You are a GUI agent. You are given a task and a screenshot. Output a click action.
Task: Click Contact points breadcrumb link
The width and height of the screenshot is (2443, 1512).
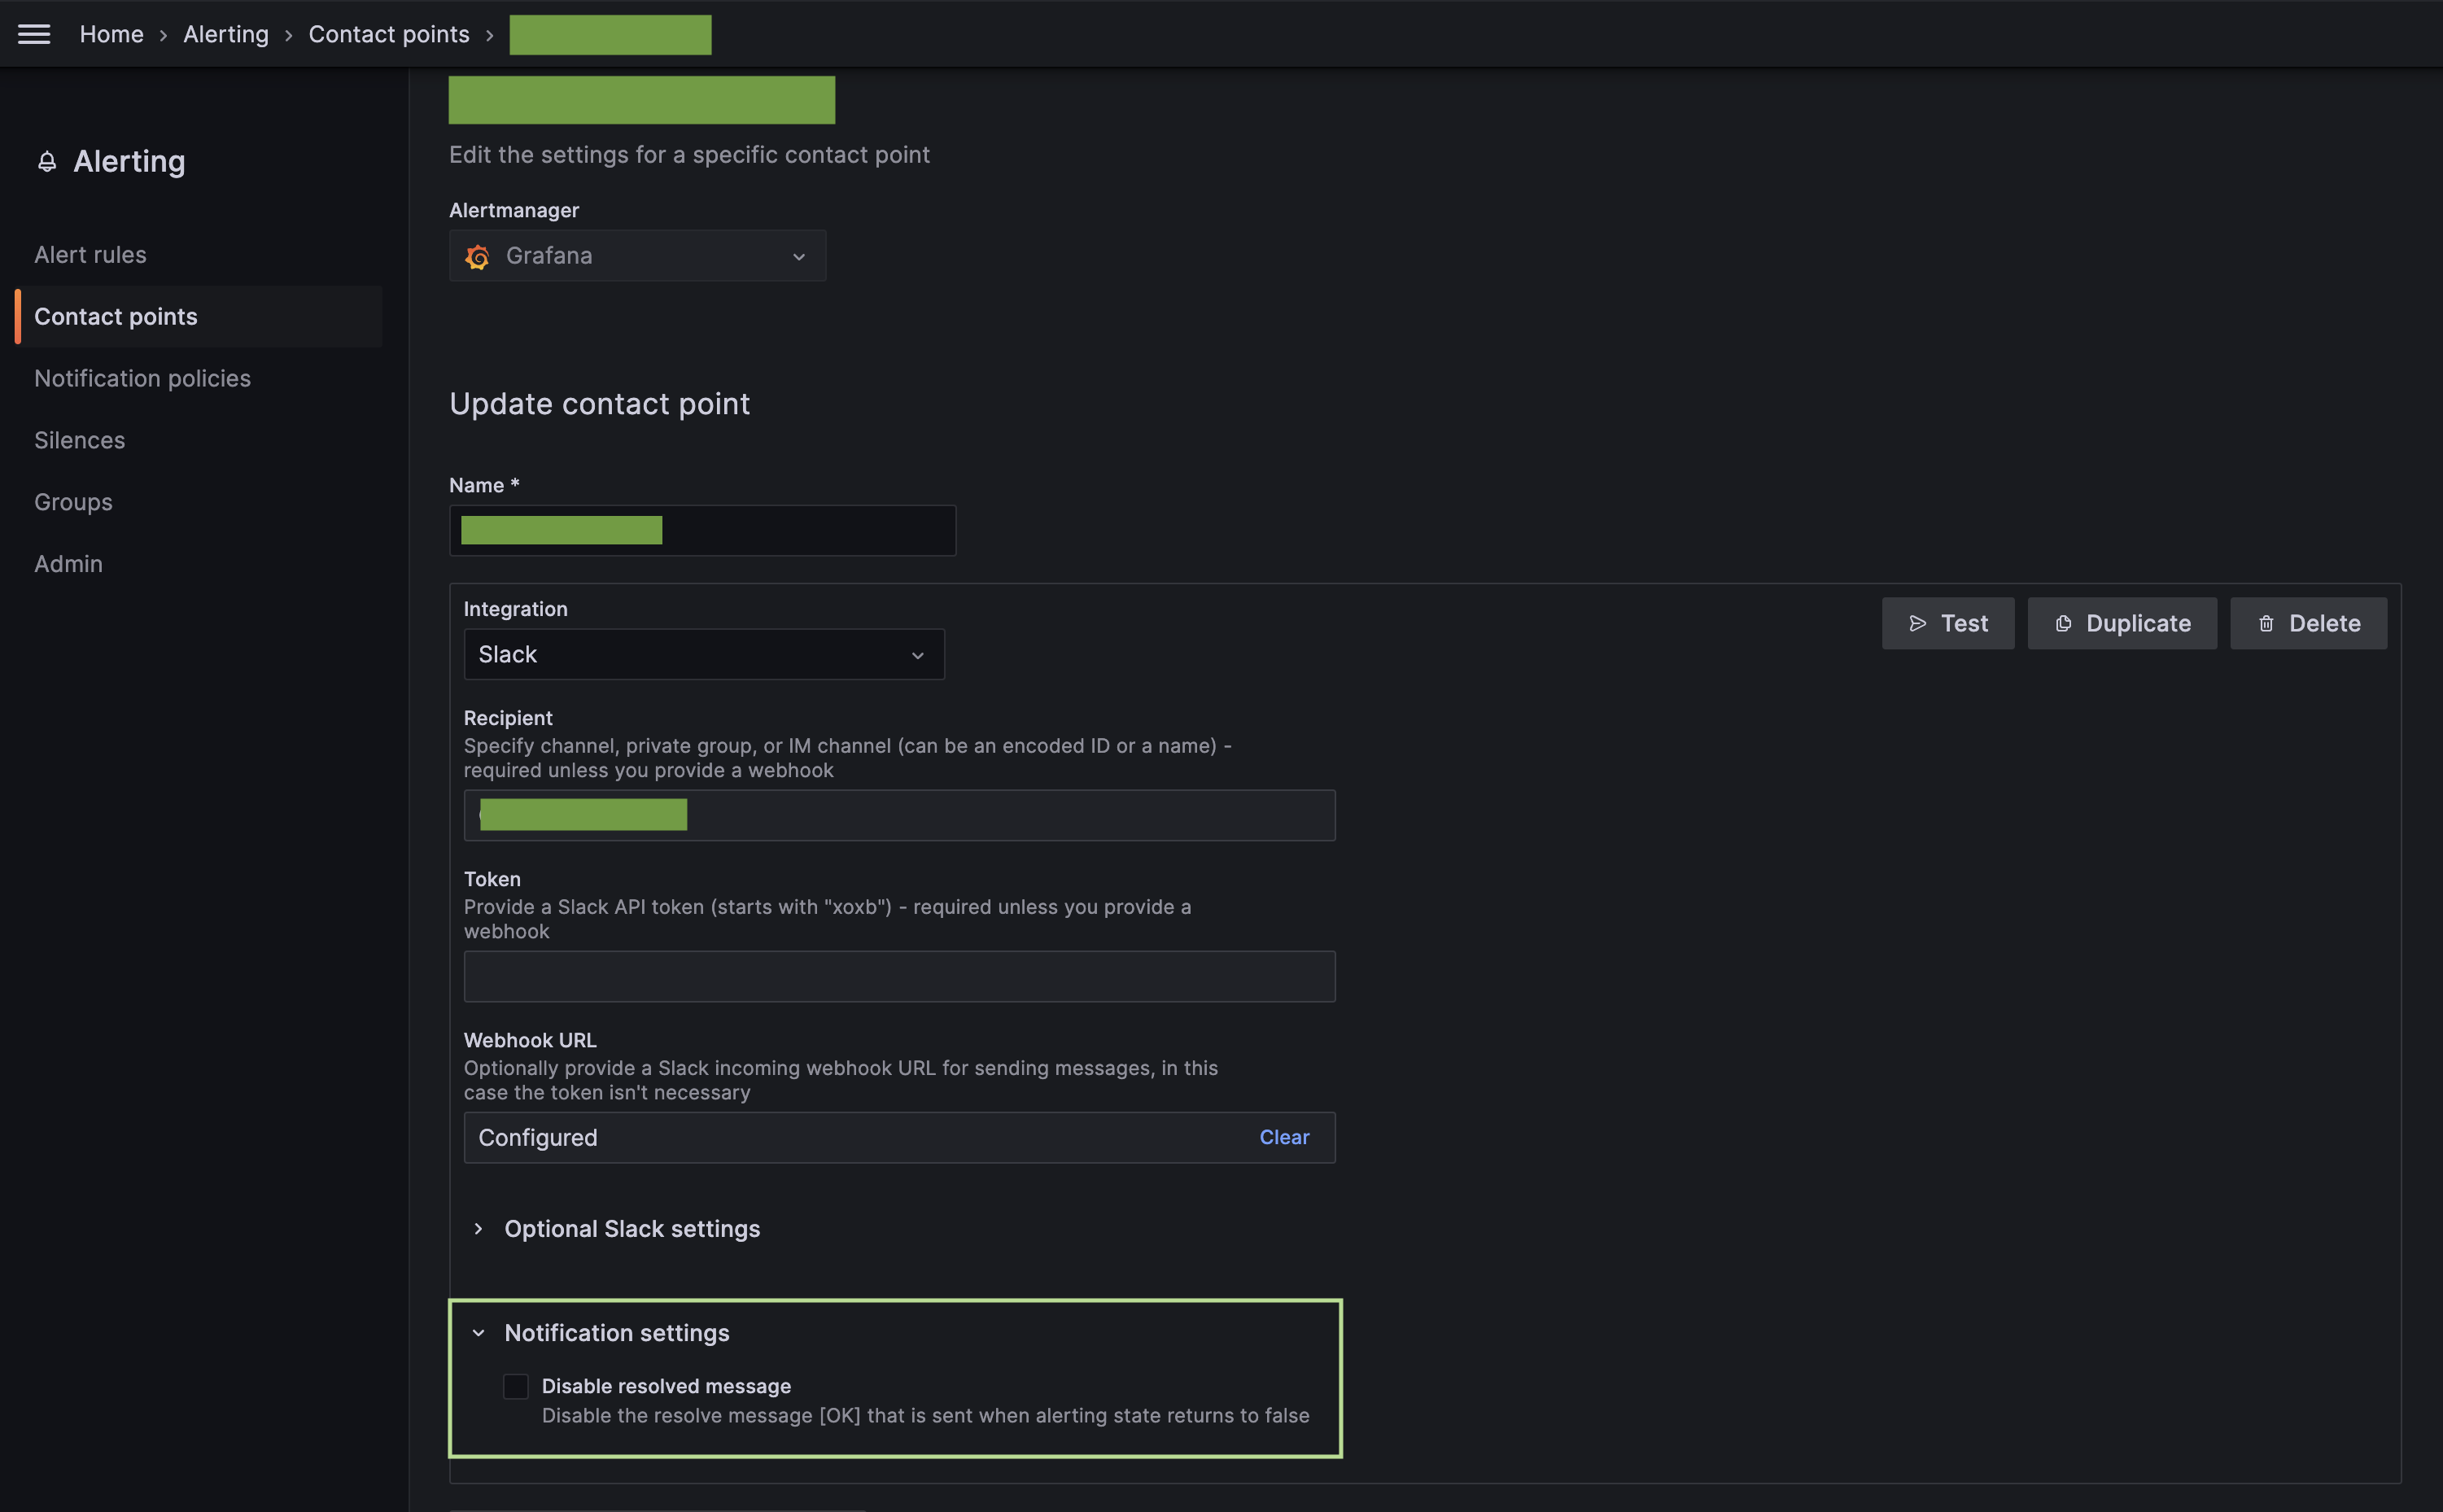[388, 35]
